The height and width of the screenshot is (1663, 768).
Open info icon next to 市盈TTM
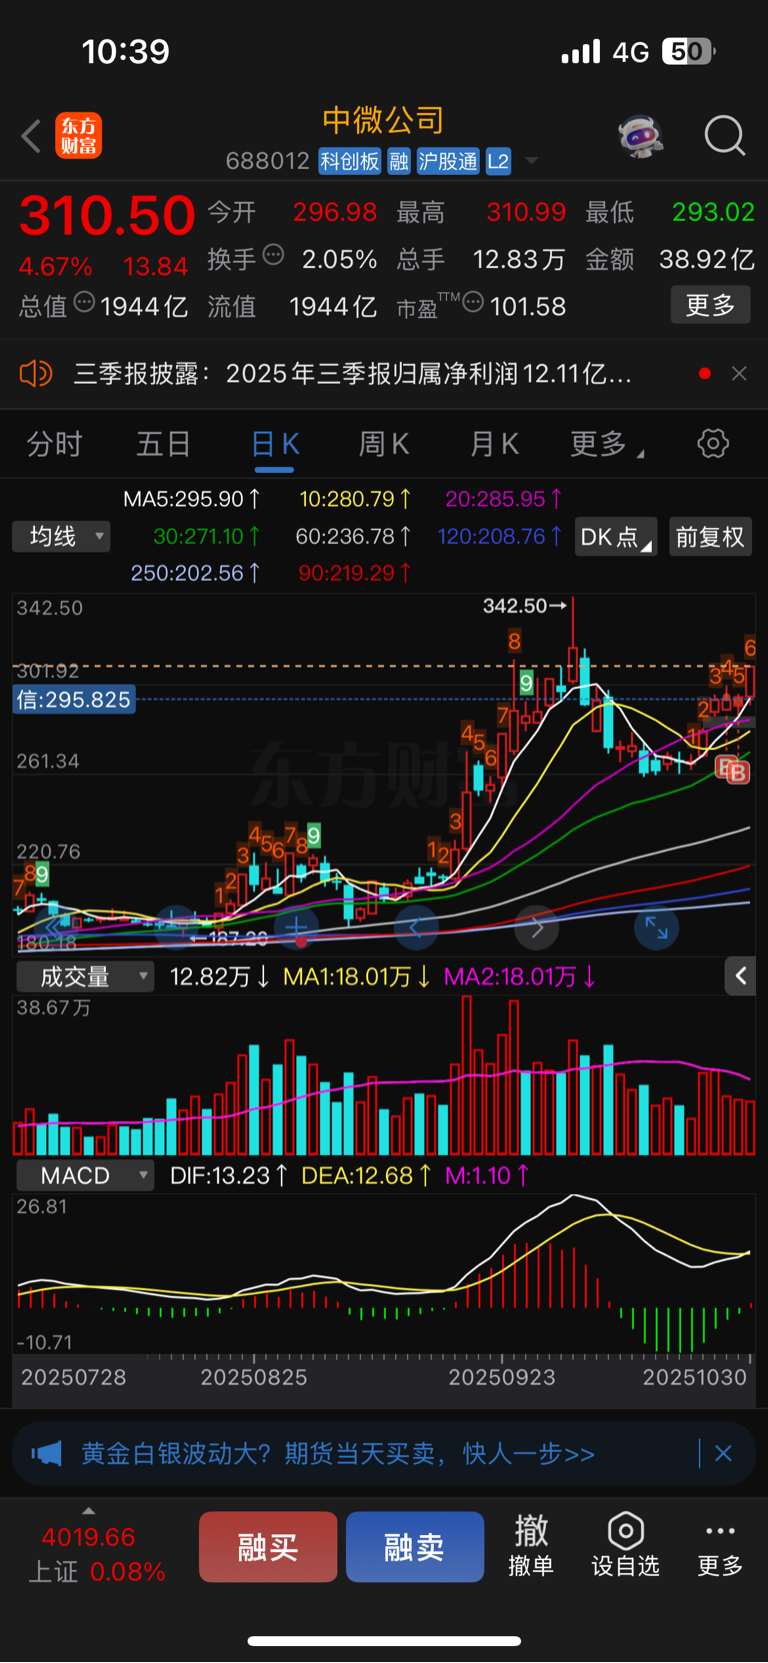pos(473,302)
